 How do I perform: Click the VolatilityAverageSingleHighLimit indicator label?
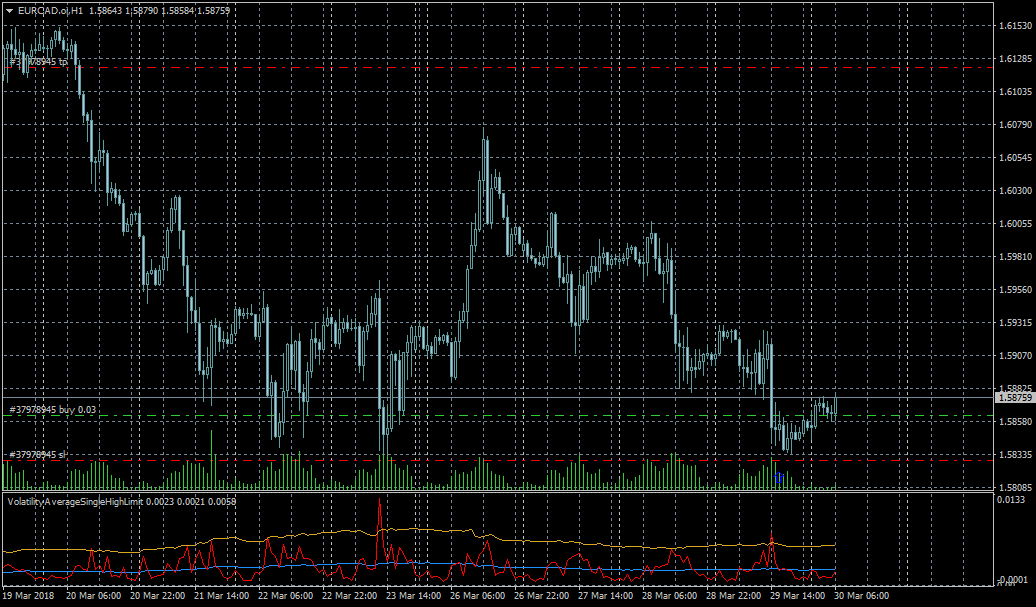[75, 501]
